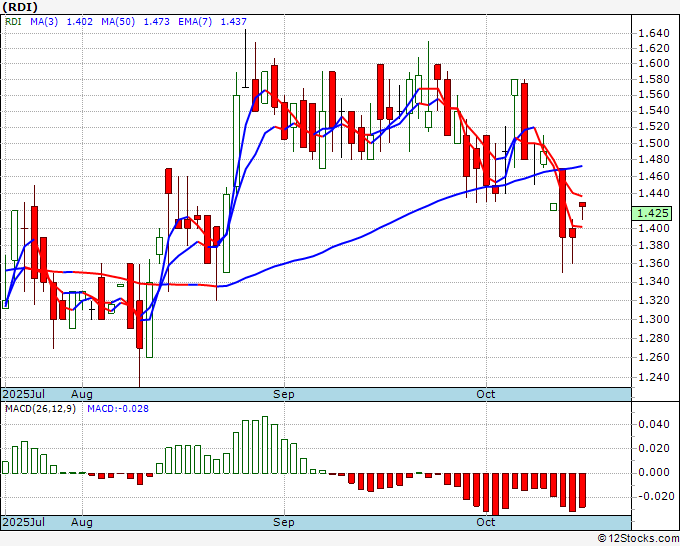The height and width of the screenshot is (546, 680).
Task: Click the 1.320 price axis label
Action: pyautogui.click(x=654, y=300)
